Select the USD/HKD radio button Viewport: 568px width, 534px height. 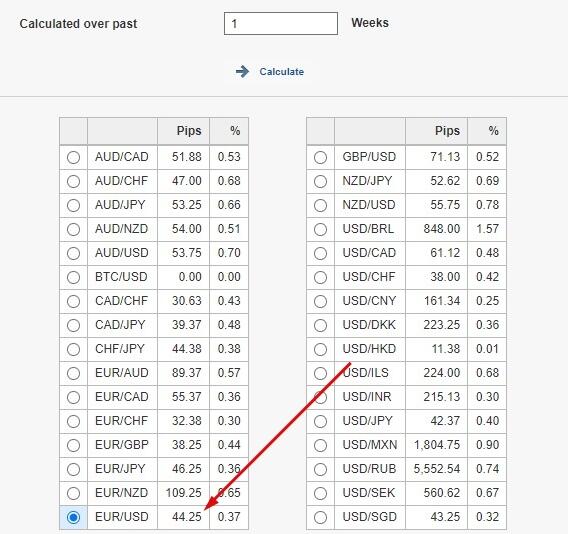pos(320,350)
